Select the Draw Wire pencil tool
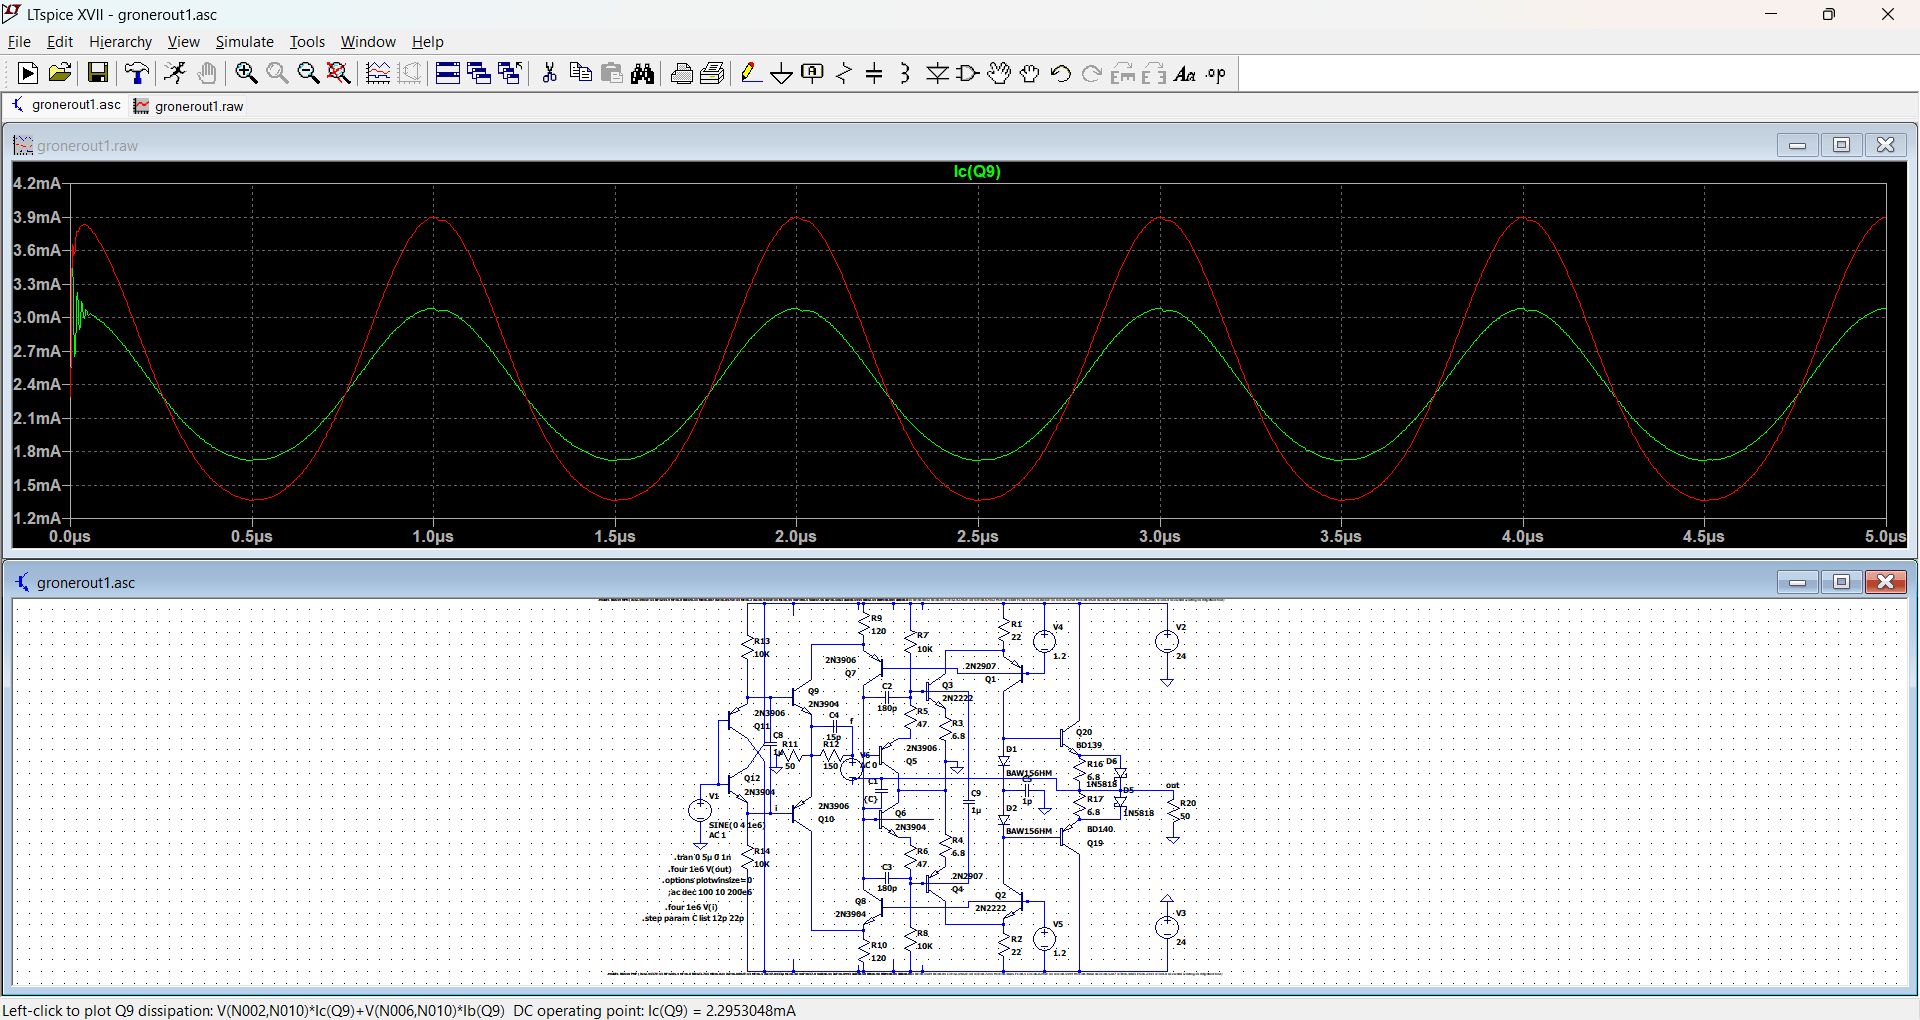The image size is (1920, 1020). pos(751,73)
